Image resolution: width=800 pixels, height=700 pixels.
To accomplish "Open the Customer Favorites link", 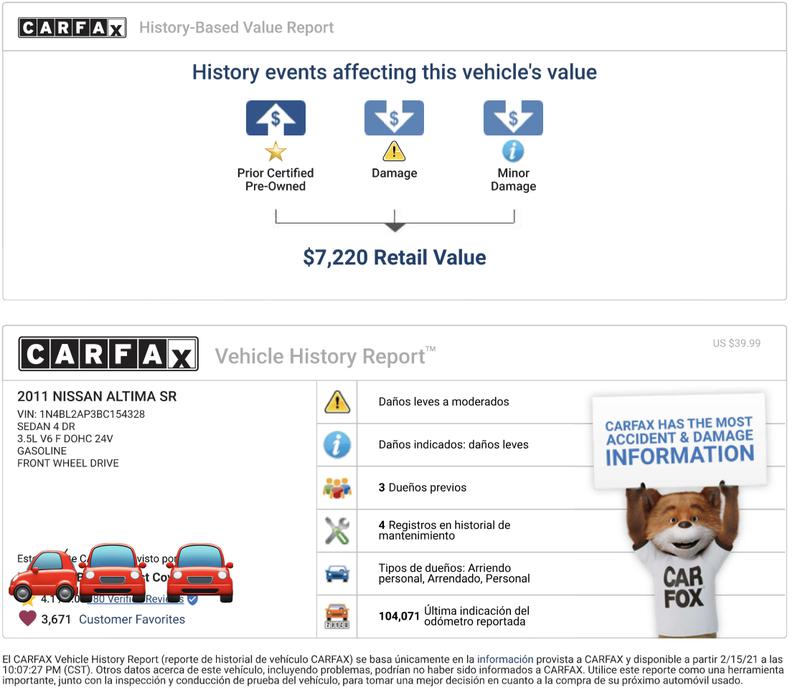I will pos(132,619).
